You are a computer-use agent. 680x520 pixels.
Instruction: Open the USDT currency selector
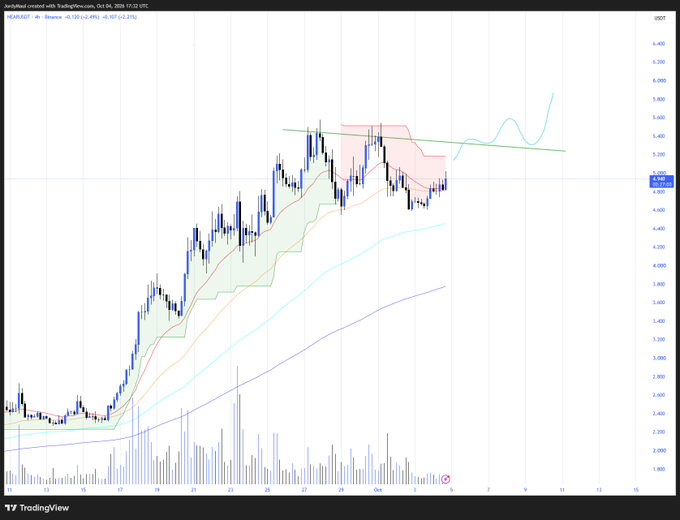[660, 18]
